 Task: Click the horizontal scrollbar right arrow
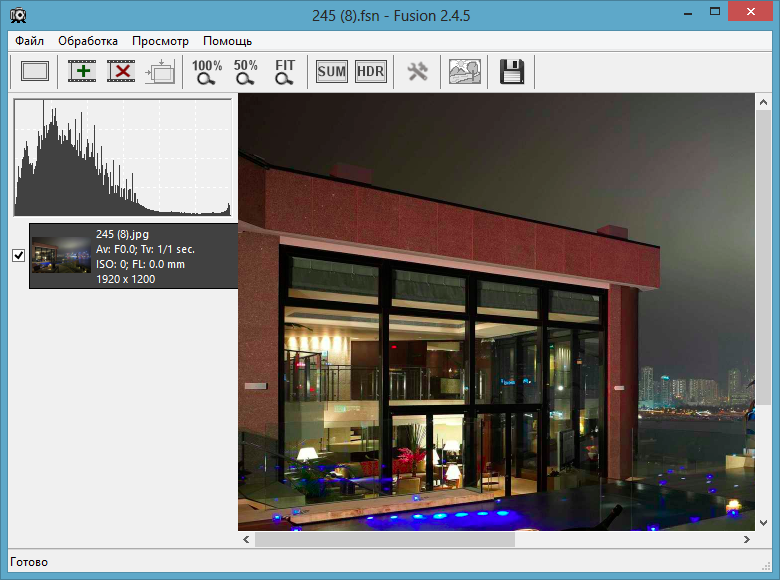coord(747,539)
